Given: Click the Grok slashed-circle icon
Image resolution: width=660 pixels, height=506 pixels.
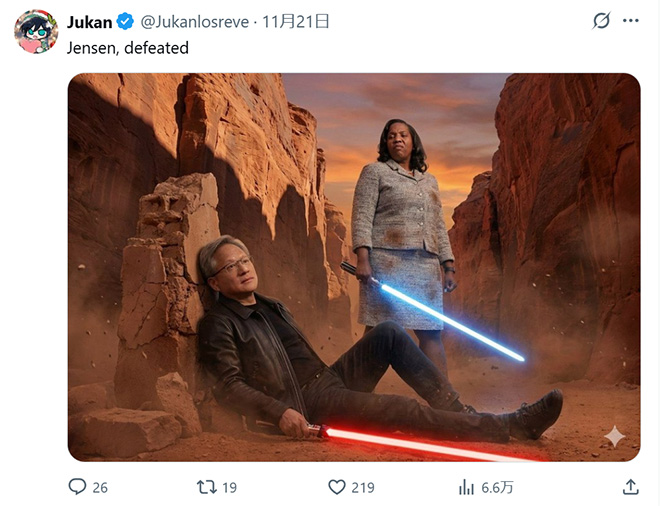Looking at the screenshot, I should coord(601,21).
